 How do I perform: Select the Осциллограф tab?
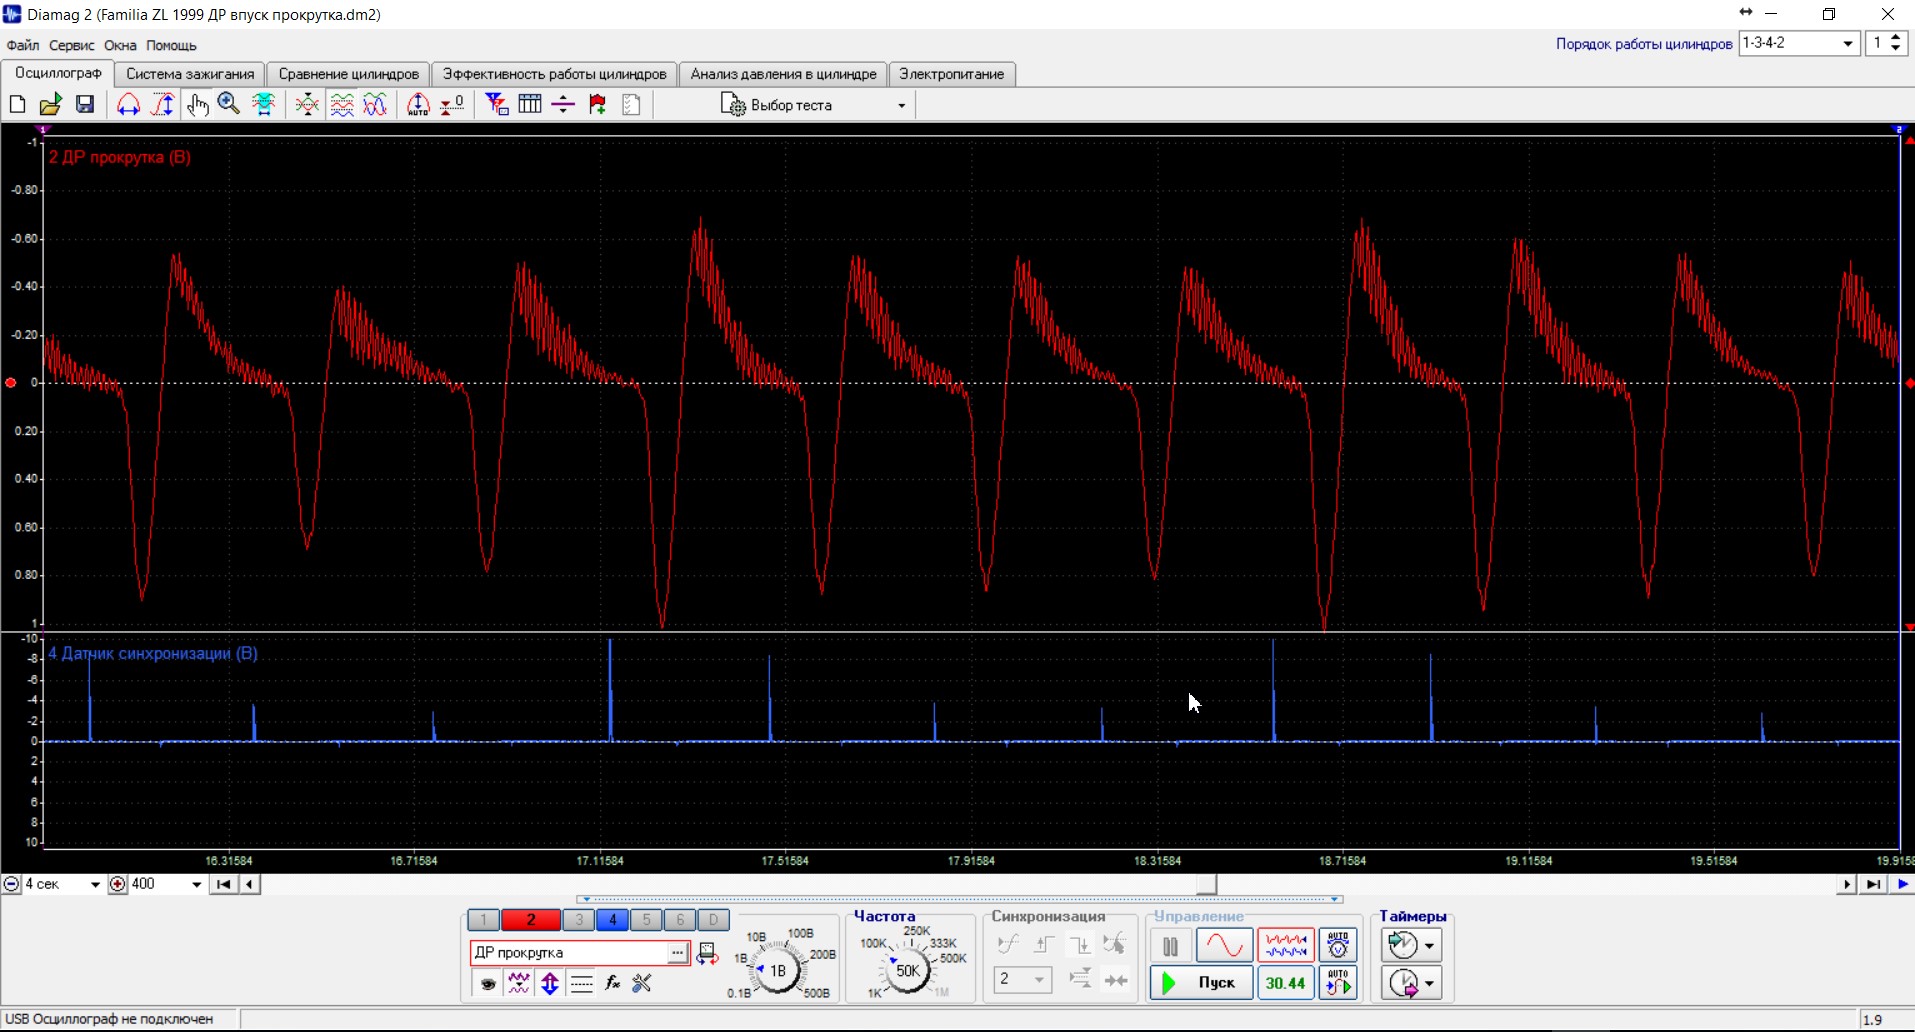click(x=58, y=73)
